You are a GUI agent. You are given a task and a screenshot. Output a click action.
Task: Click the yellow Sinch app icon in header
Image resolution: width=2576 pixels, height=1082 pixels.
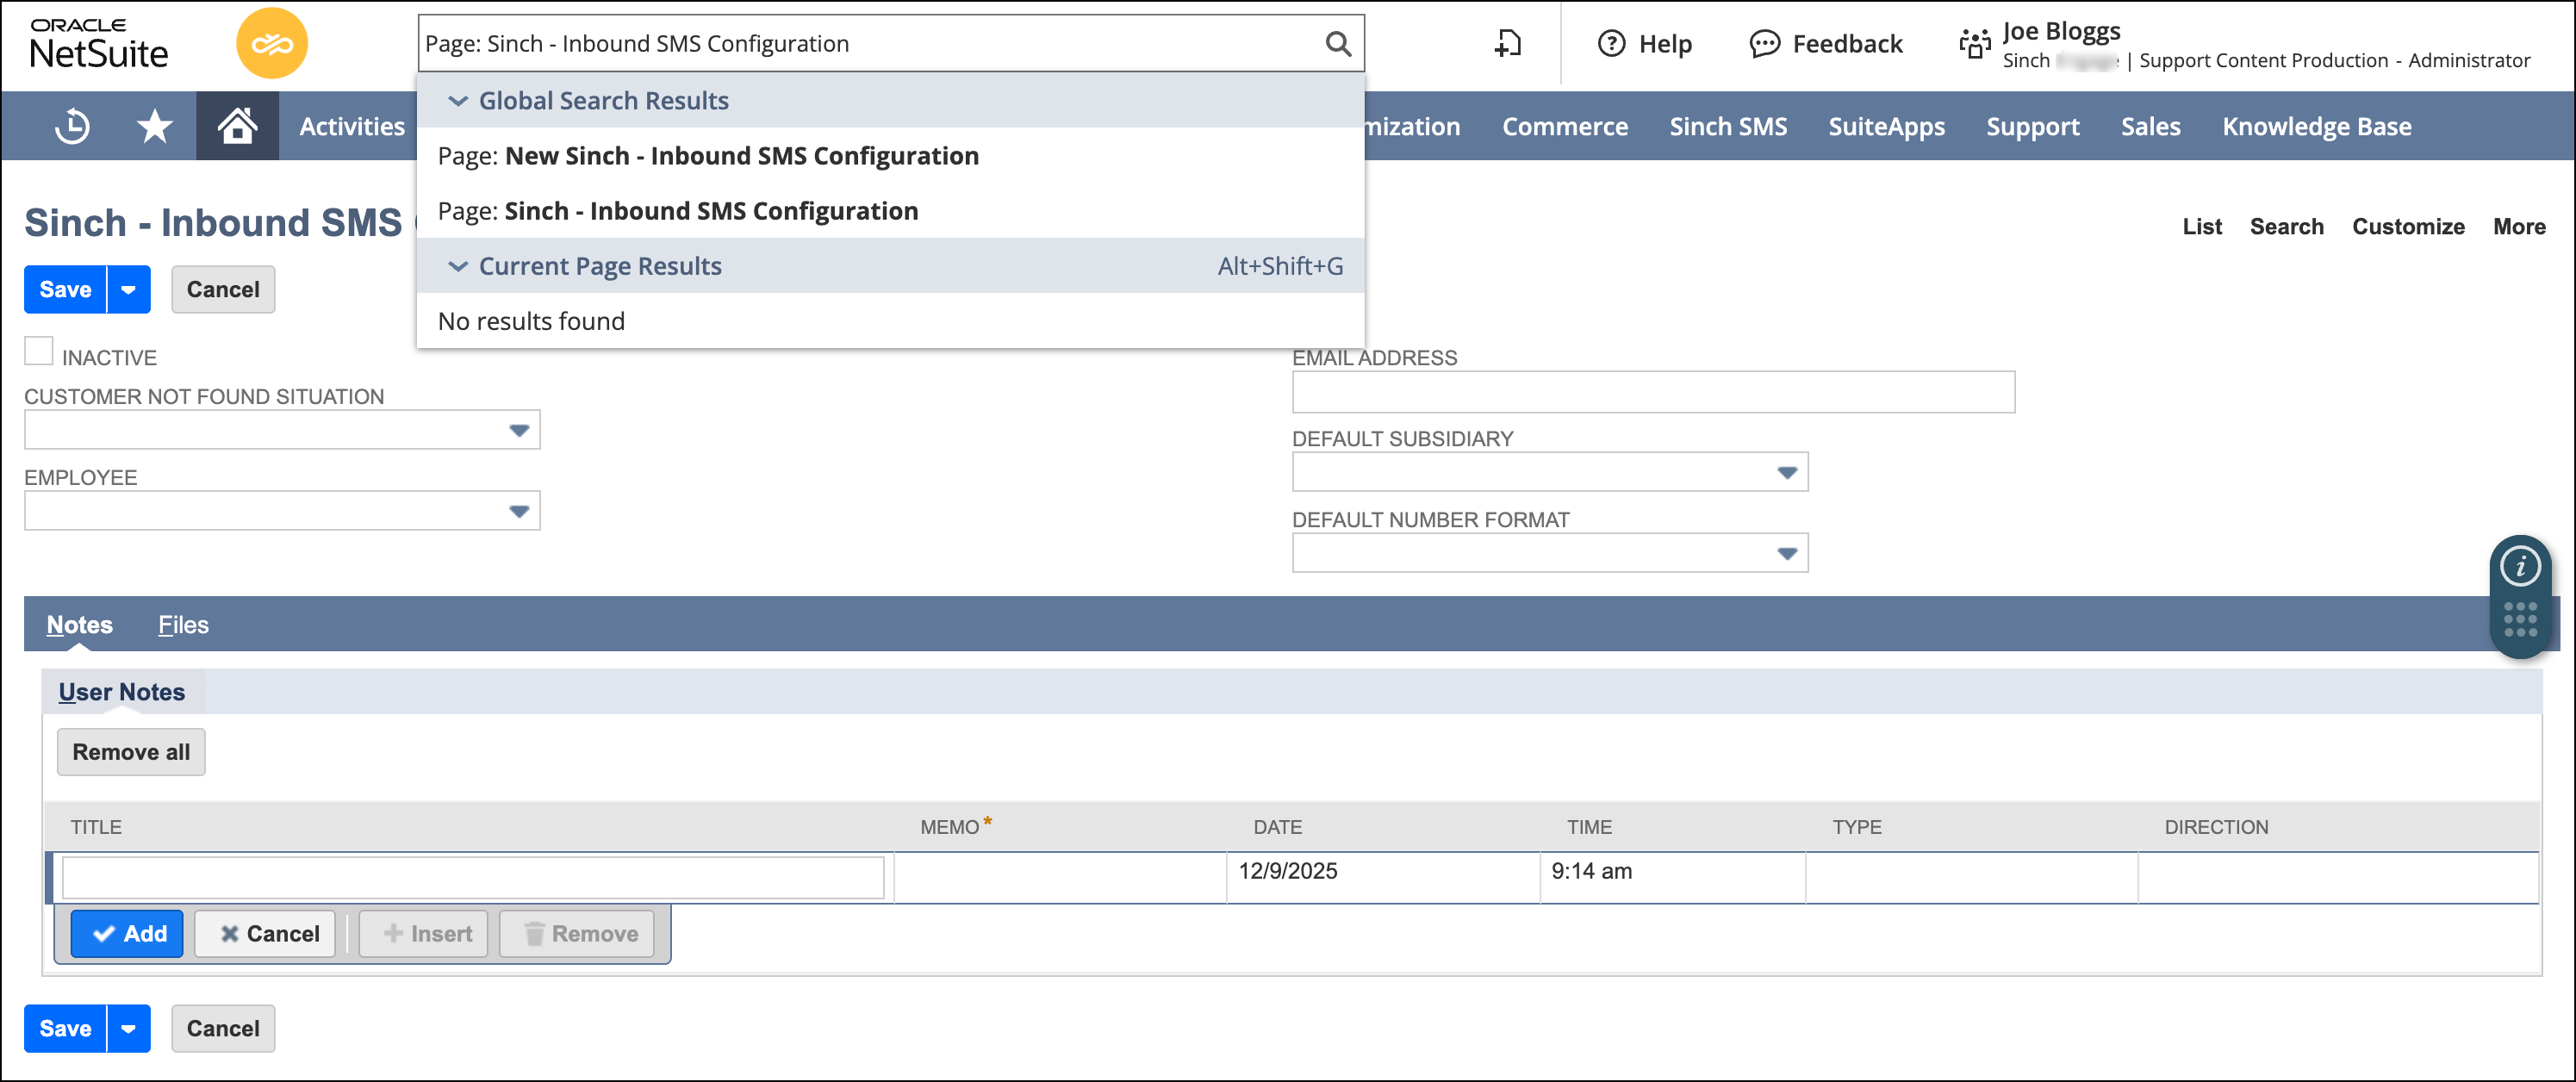273,43
